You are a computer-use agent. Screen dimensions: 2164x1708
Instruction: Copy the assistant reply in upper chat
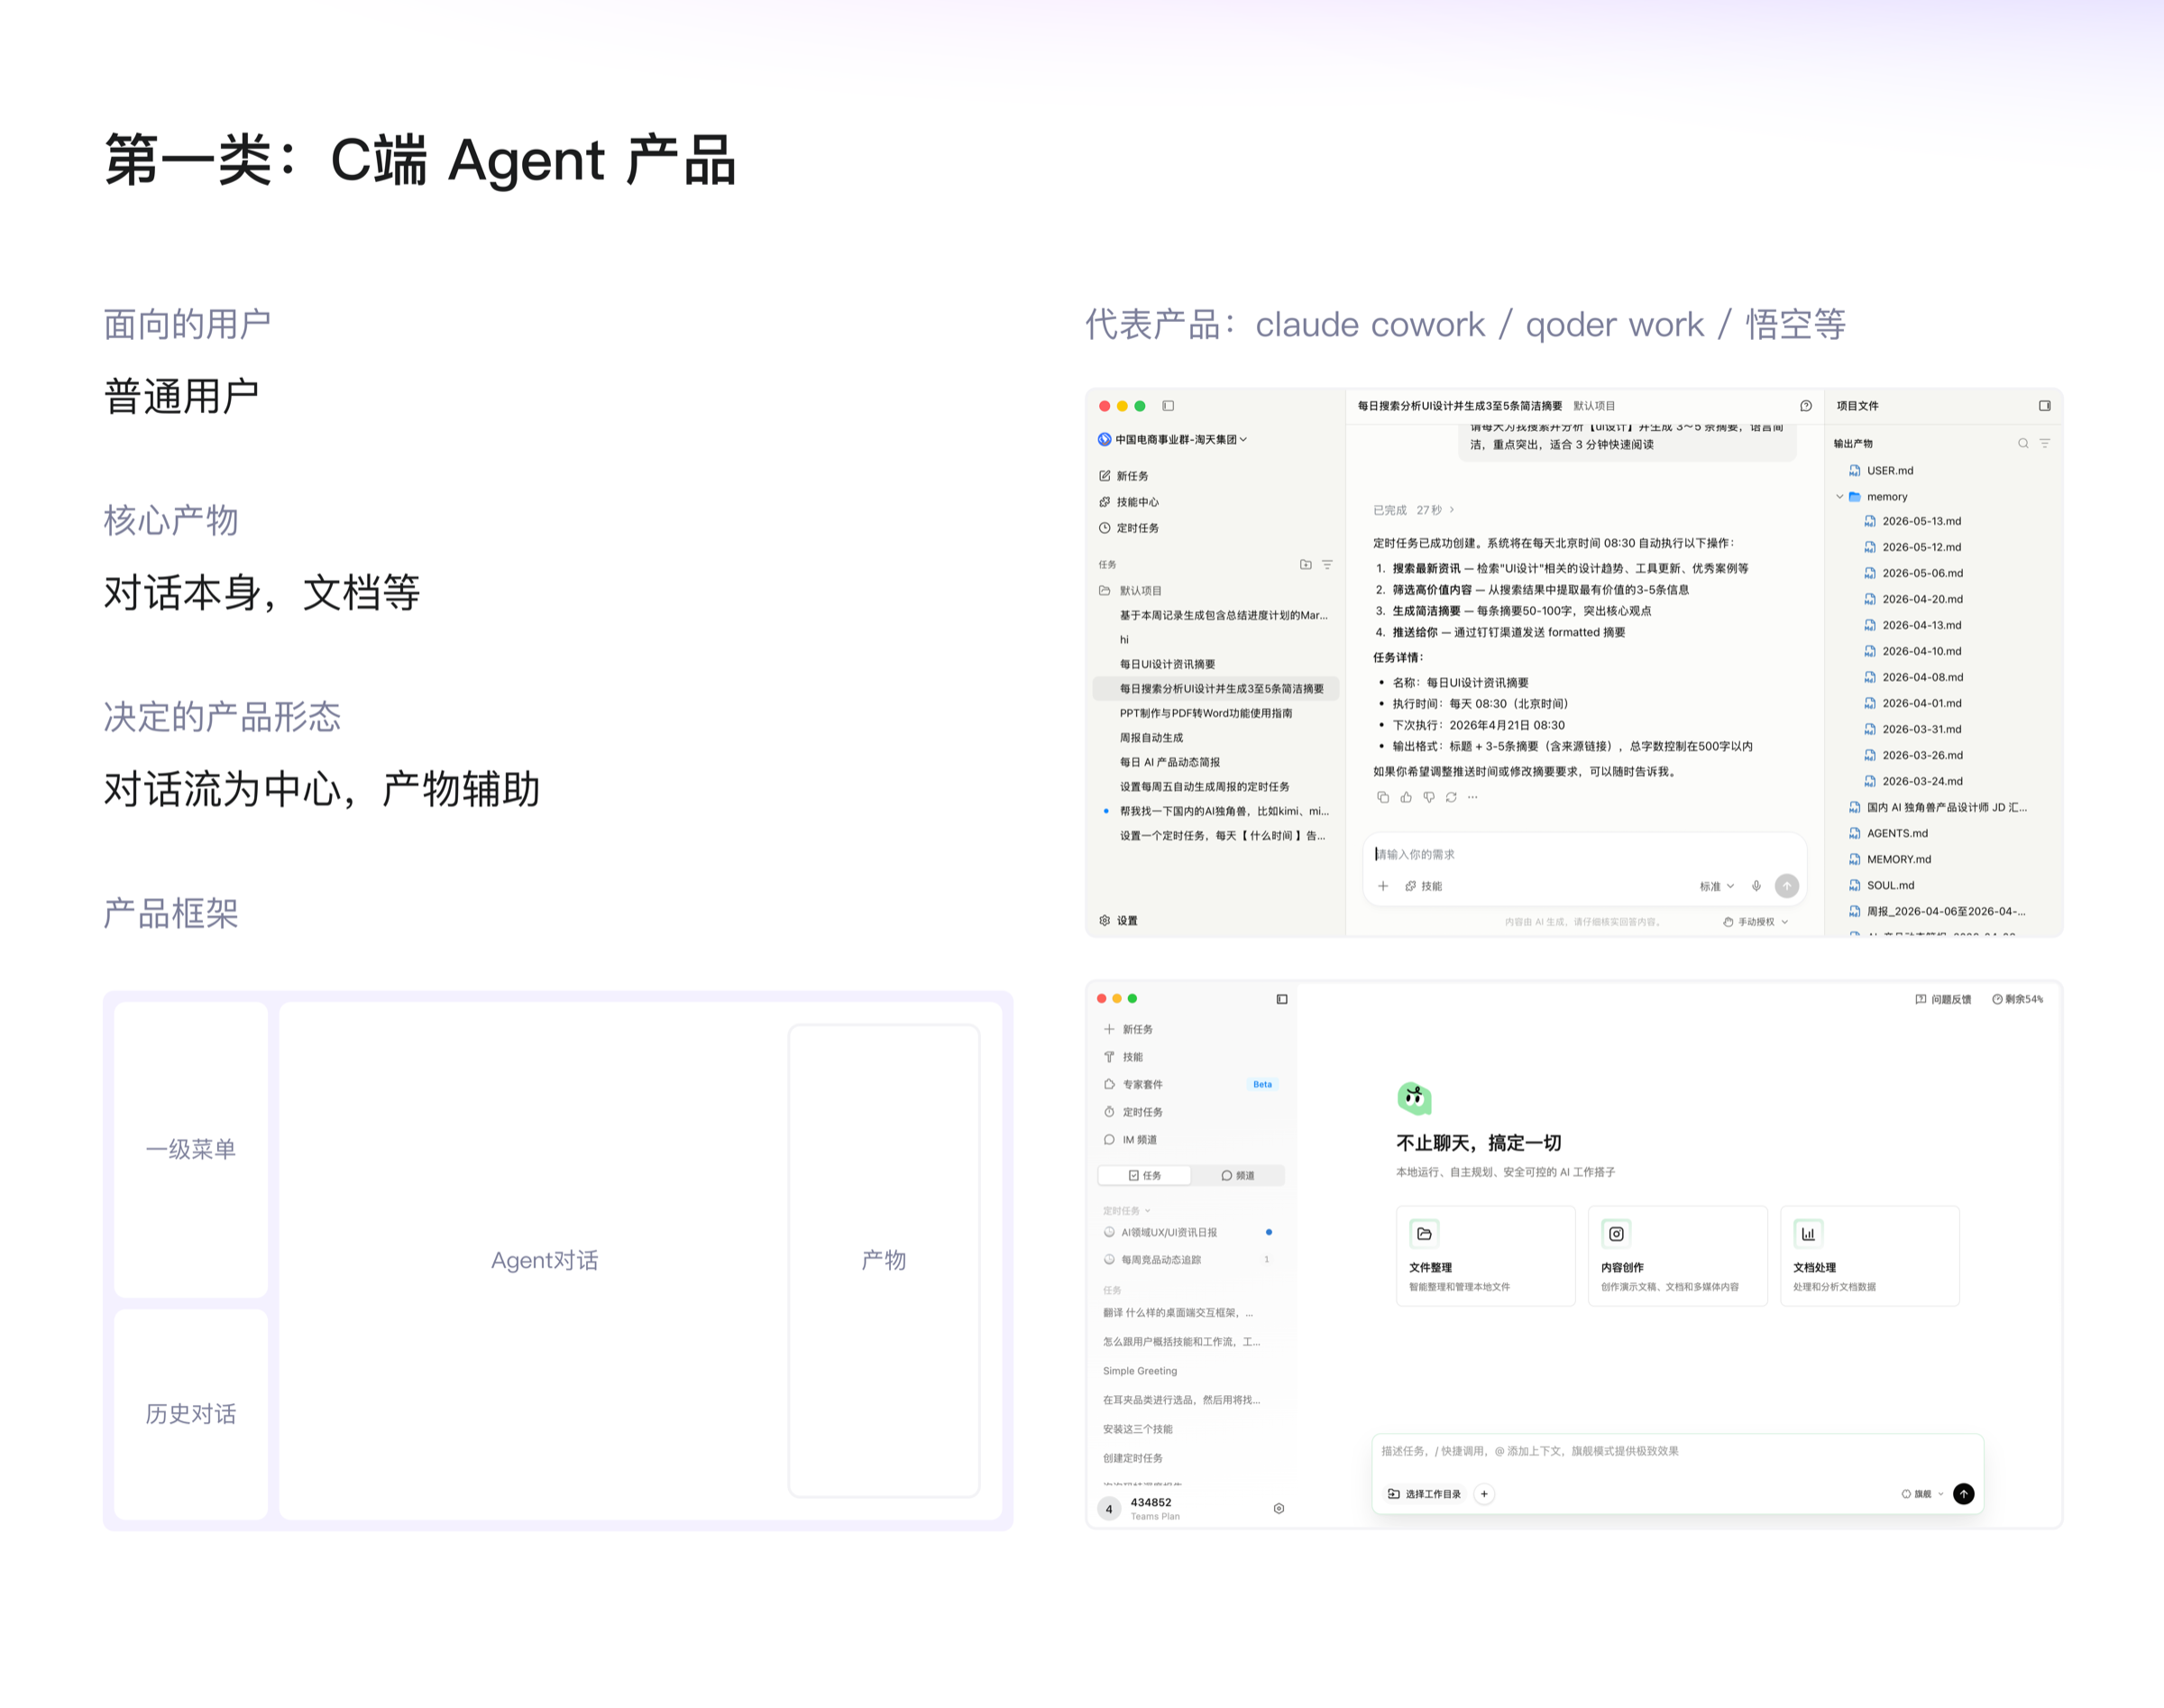1383,797
